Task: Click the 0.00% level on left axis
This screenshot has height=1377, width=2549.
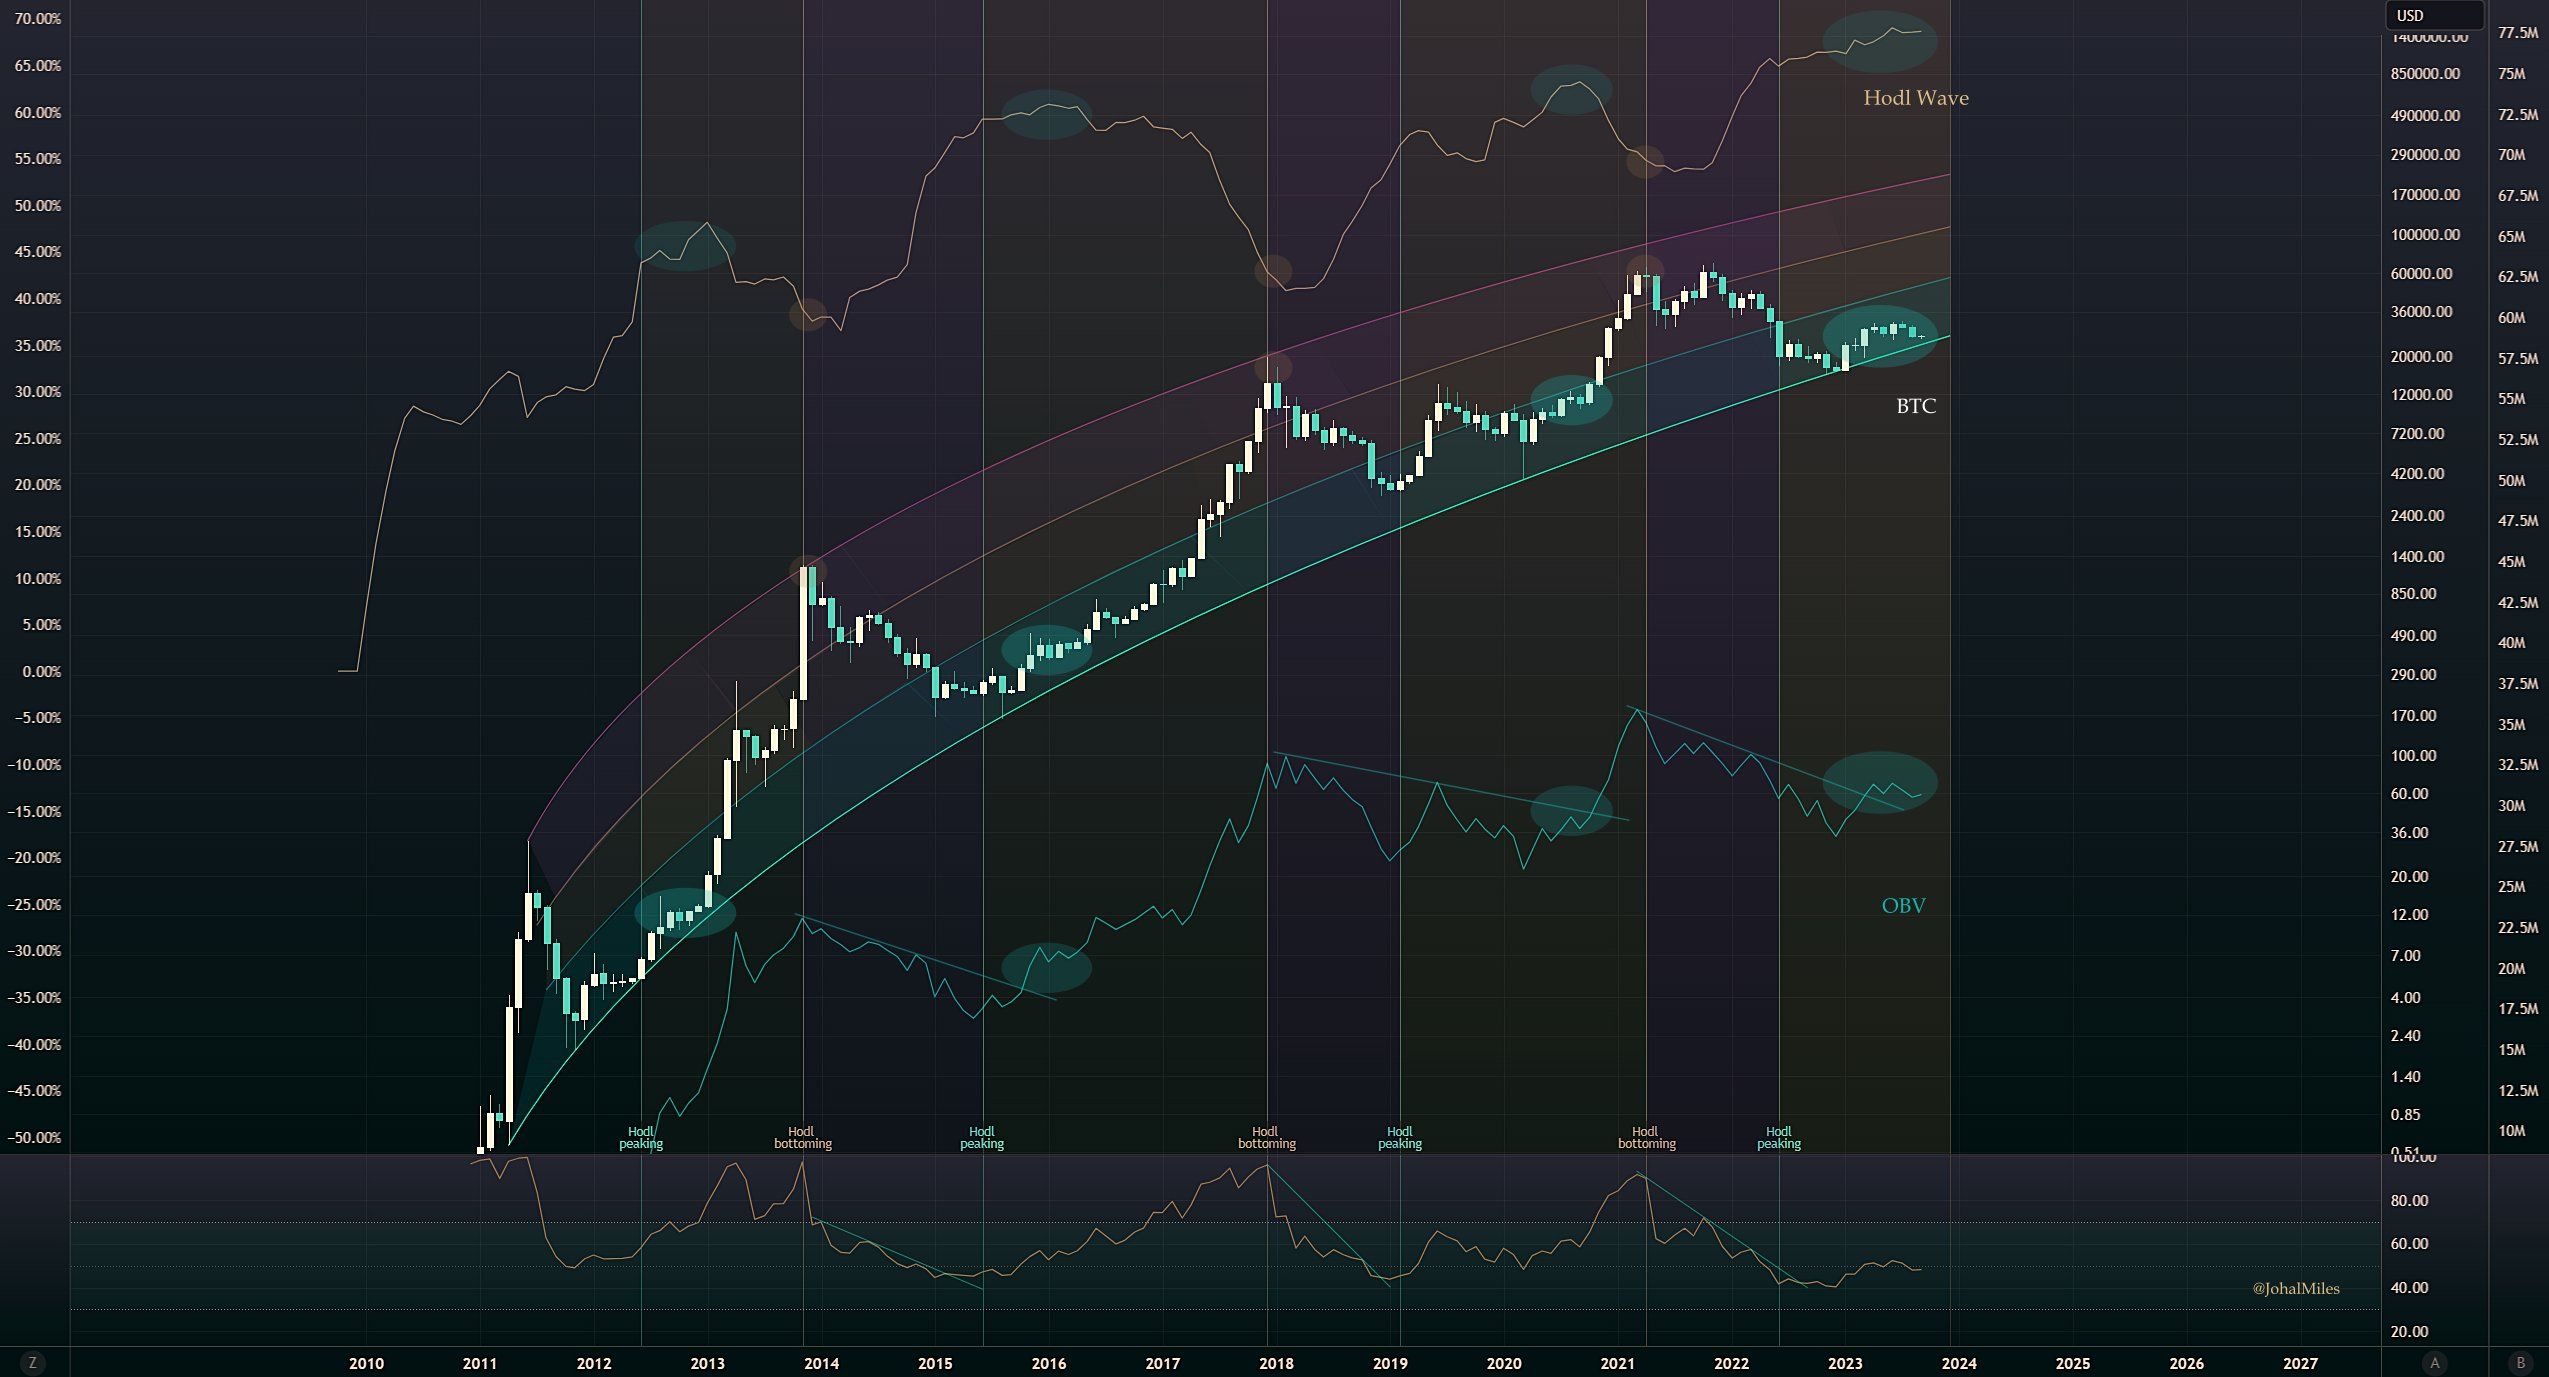Action: pos(41,672)
